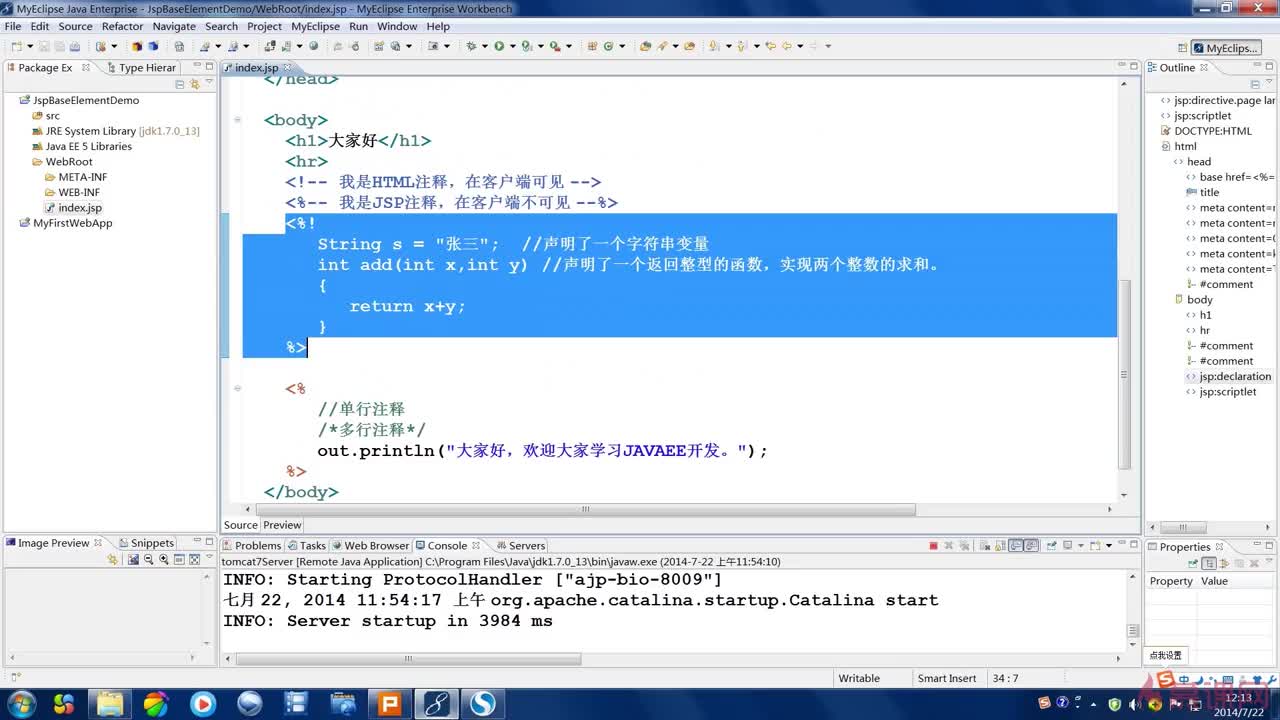Collapse the scriptlet fold marker beside <%

click(x=237, y=388)
